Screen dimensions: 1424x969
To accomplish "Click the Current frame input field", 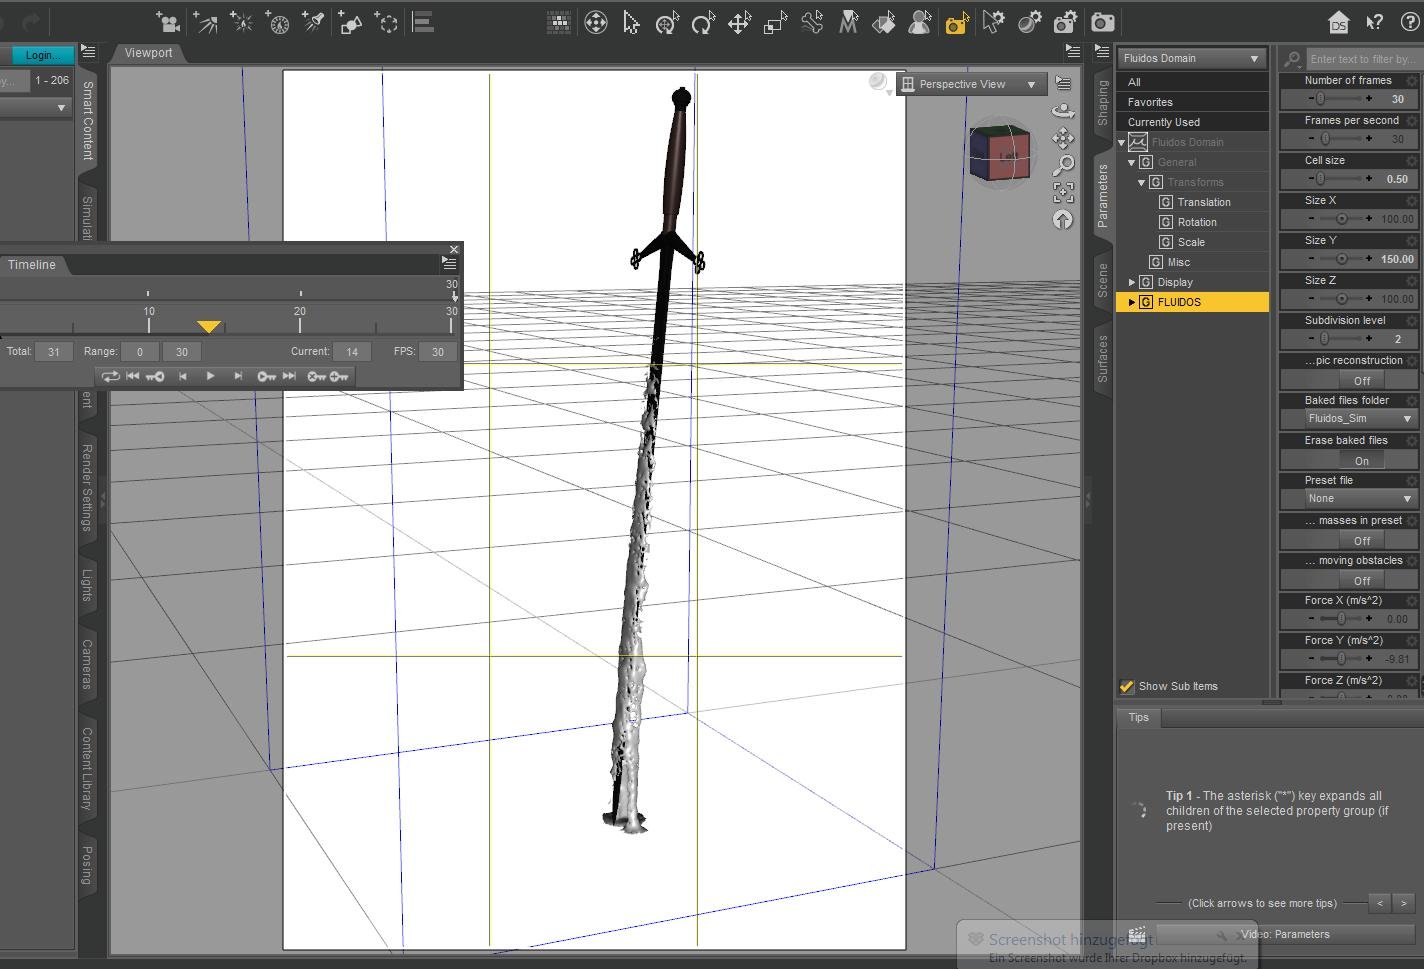I will 351,352.
